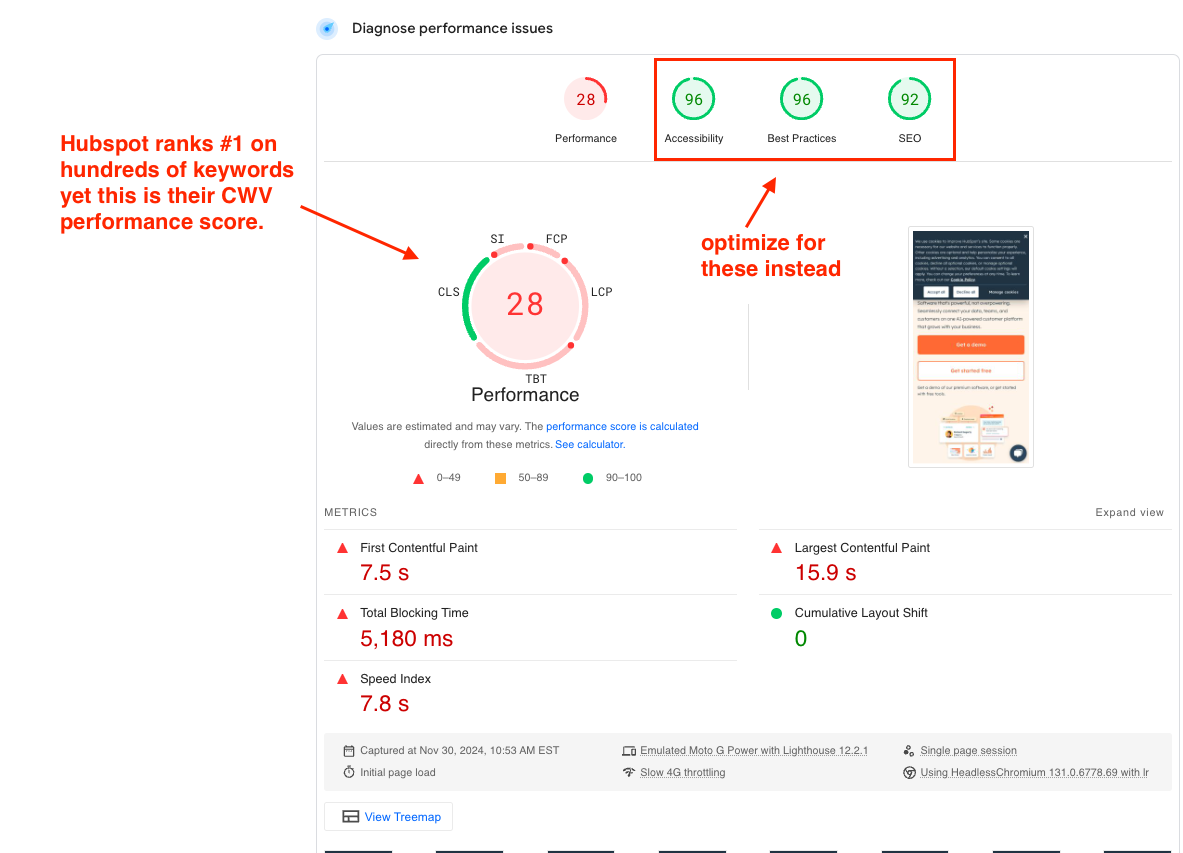
Task: Open the Using HeadlessChromium 131 link
Action: tap(1034, 772)
